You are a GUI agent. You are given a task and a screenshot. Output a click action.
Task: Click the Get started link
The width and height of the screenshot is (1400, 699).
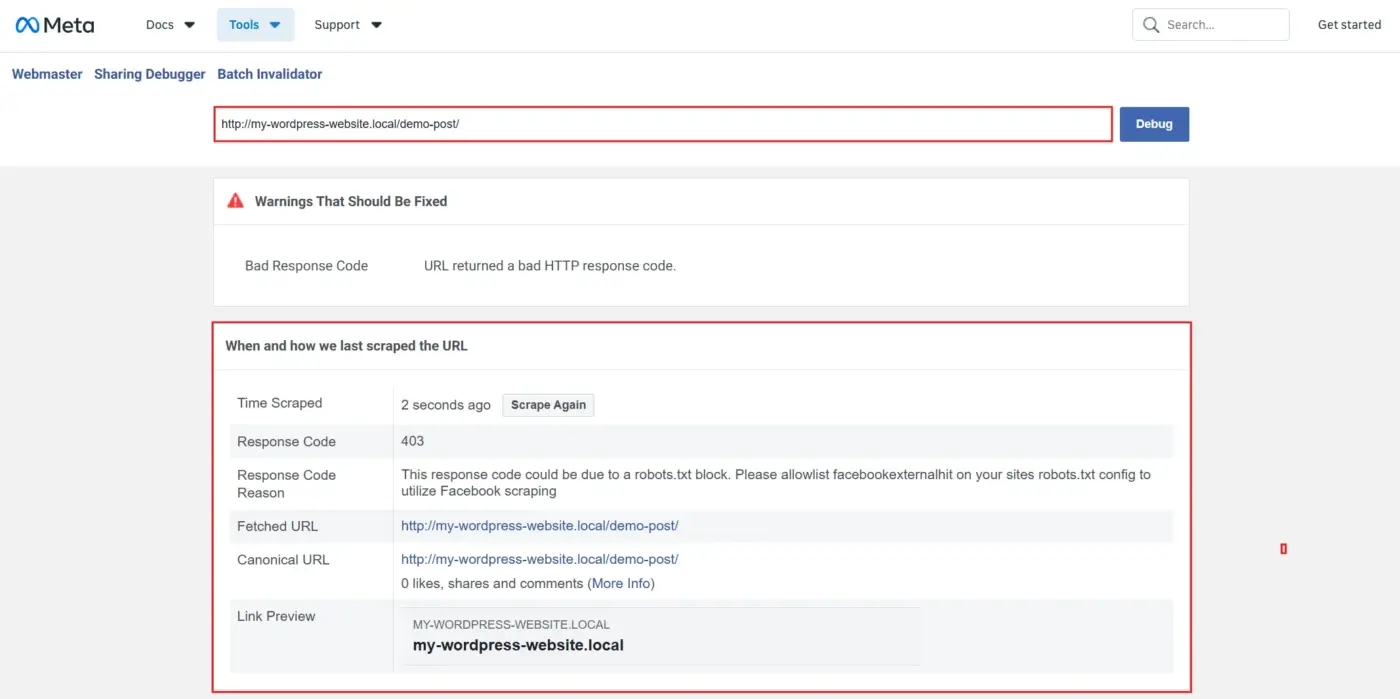click(1349, 25)
